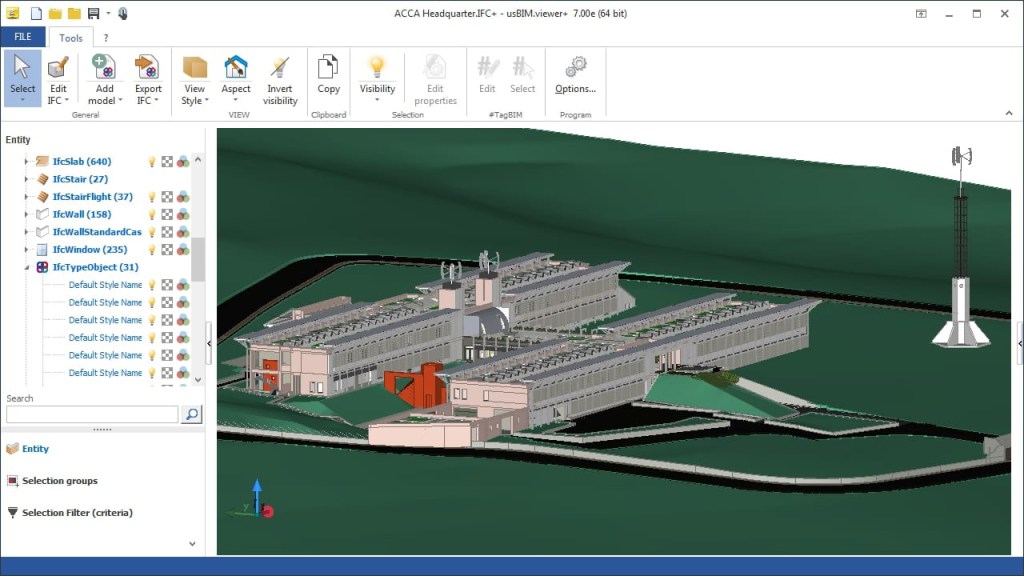Open the FILE menu
1024x576 pixels.
22,37
